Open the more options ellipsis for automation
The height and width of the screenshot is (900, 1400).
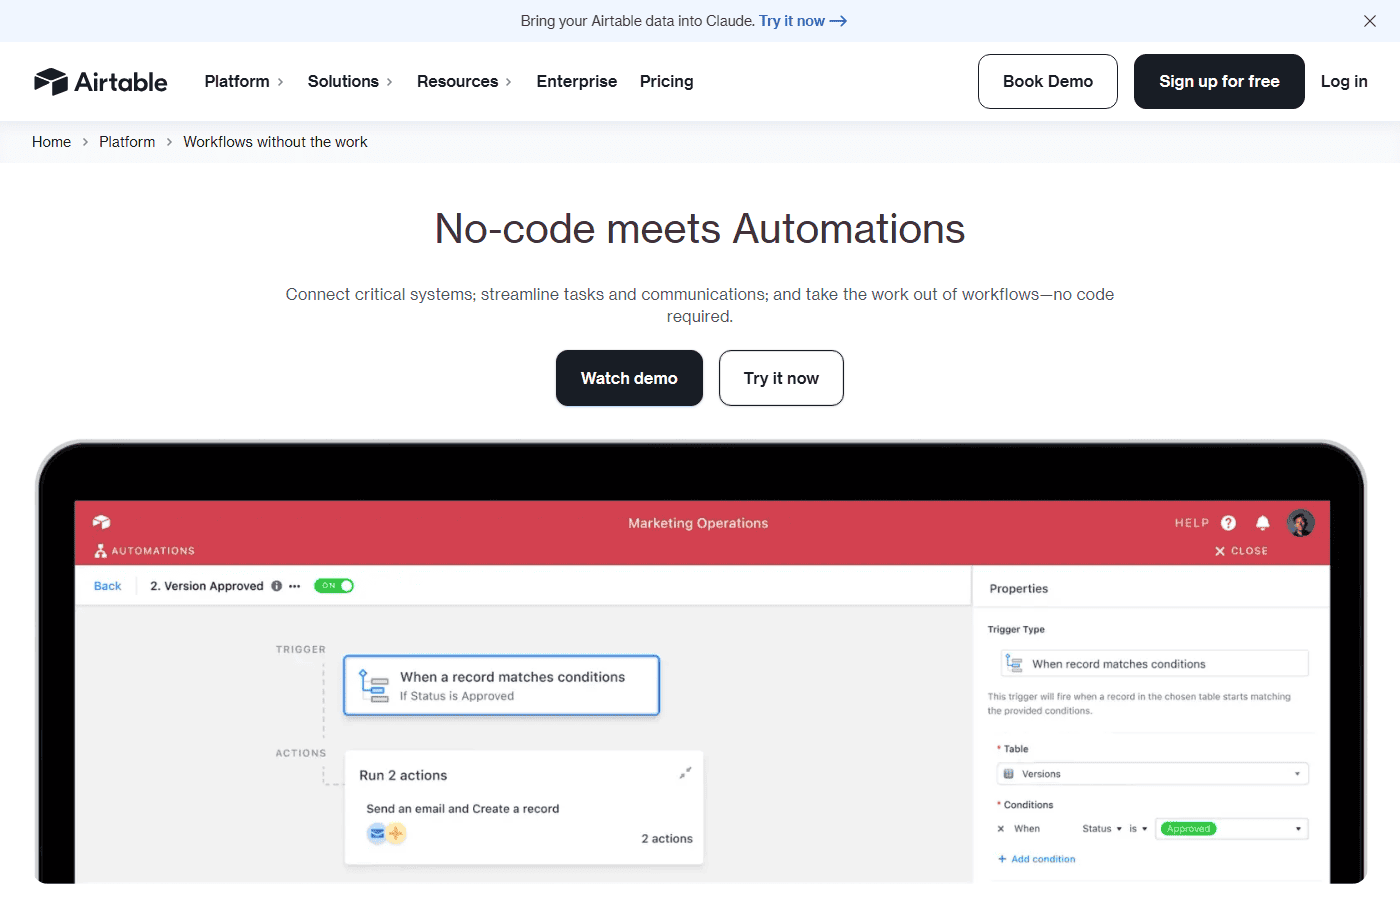coord(295,586)
